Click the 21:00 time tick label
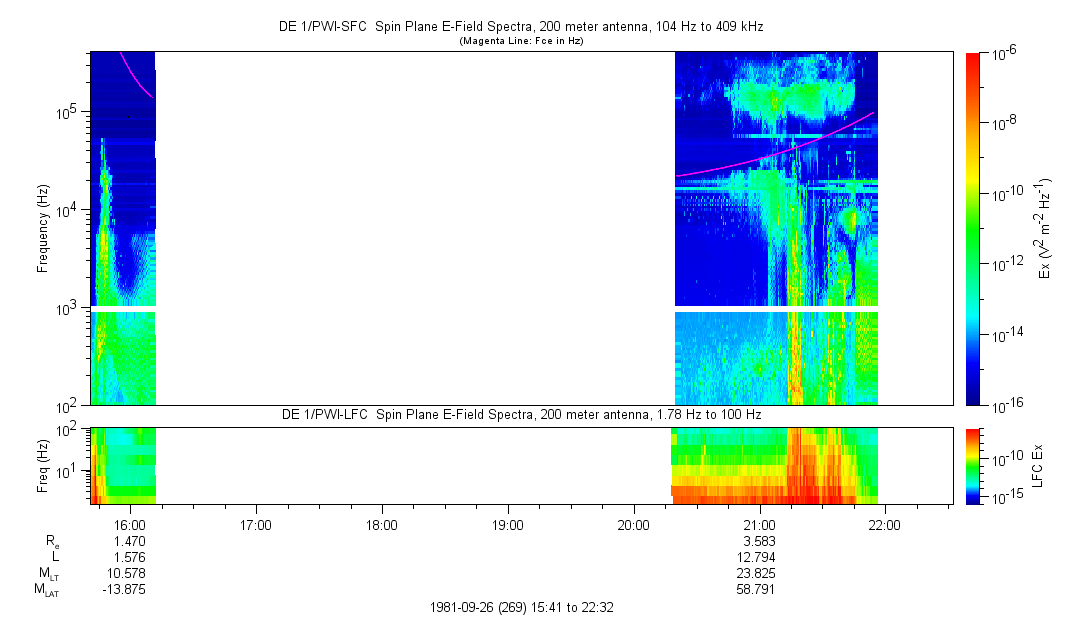The height and width of the screenshot is (620, 1083). (x=760, y=525)
